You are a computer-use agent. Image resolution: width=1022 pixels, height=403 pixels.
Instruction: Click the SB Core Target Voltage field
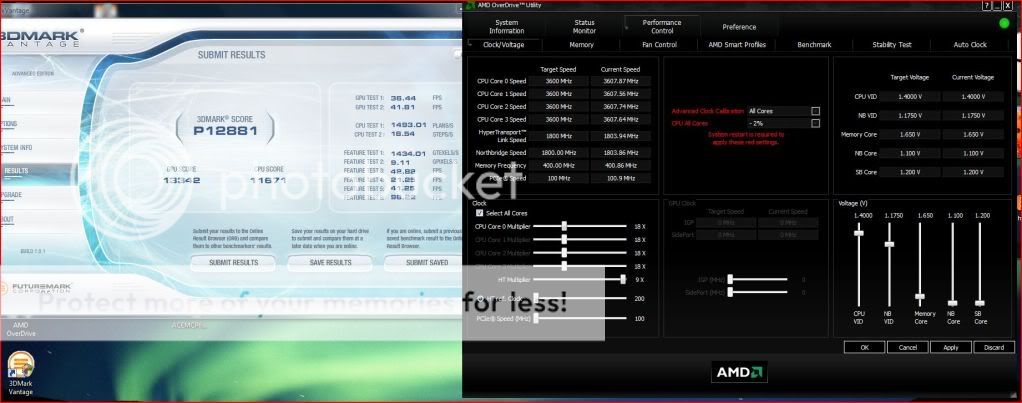click(911, 172)
